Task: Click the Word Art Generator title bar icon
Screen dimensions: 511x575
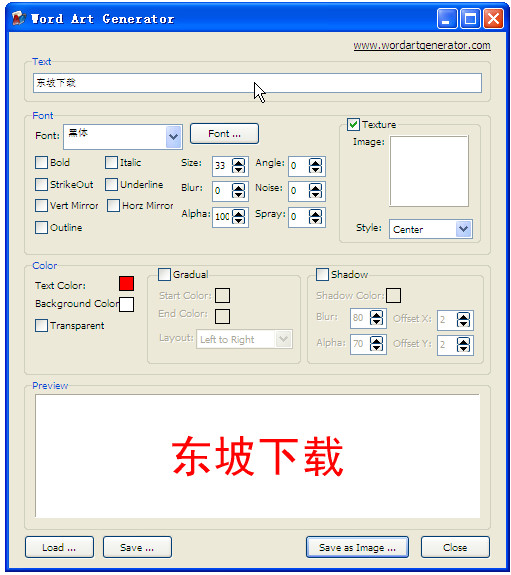Action: pyautogui.click(x=18, y=18)
